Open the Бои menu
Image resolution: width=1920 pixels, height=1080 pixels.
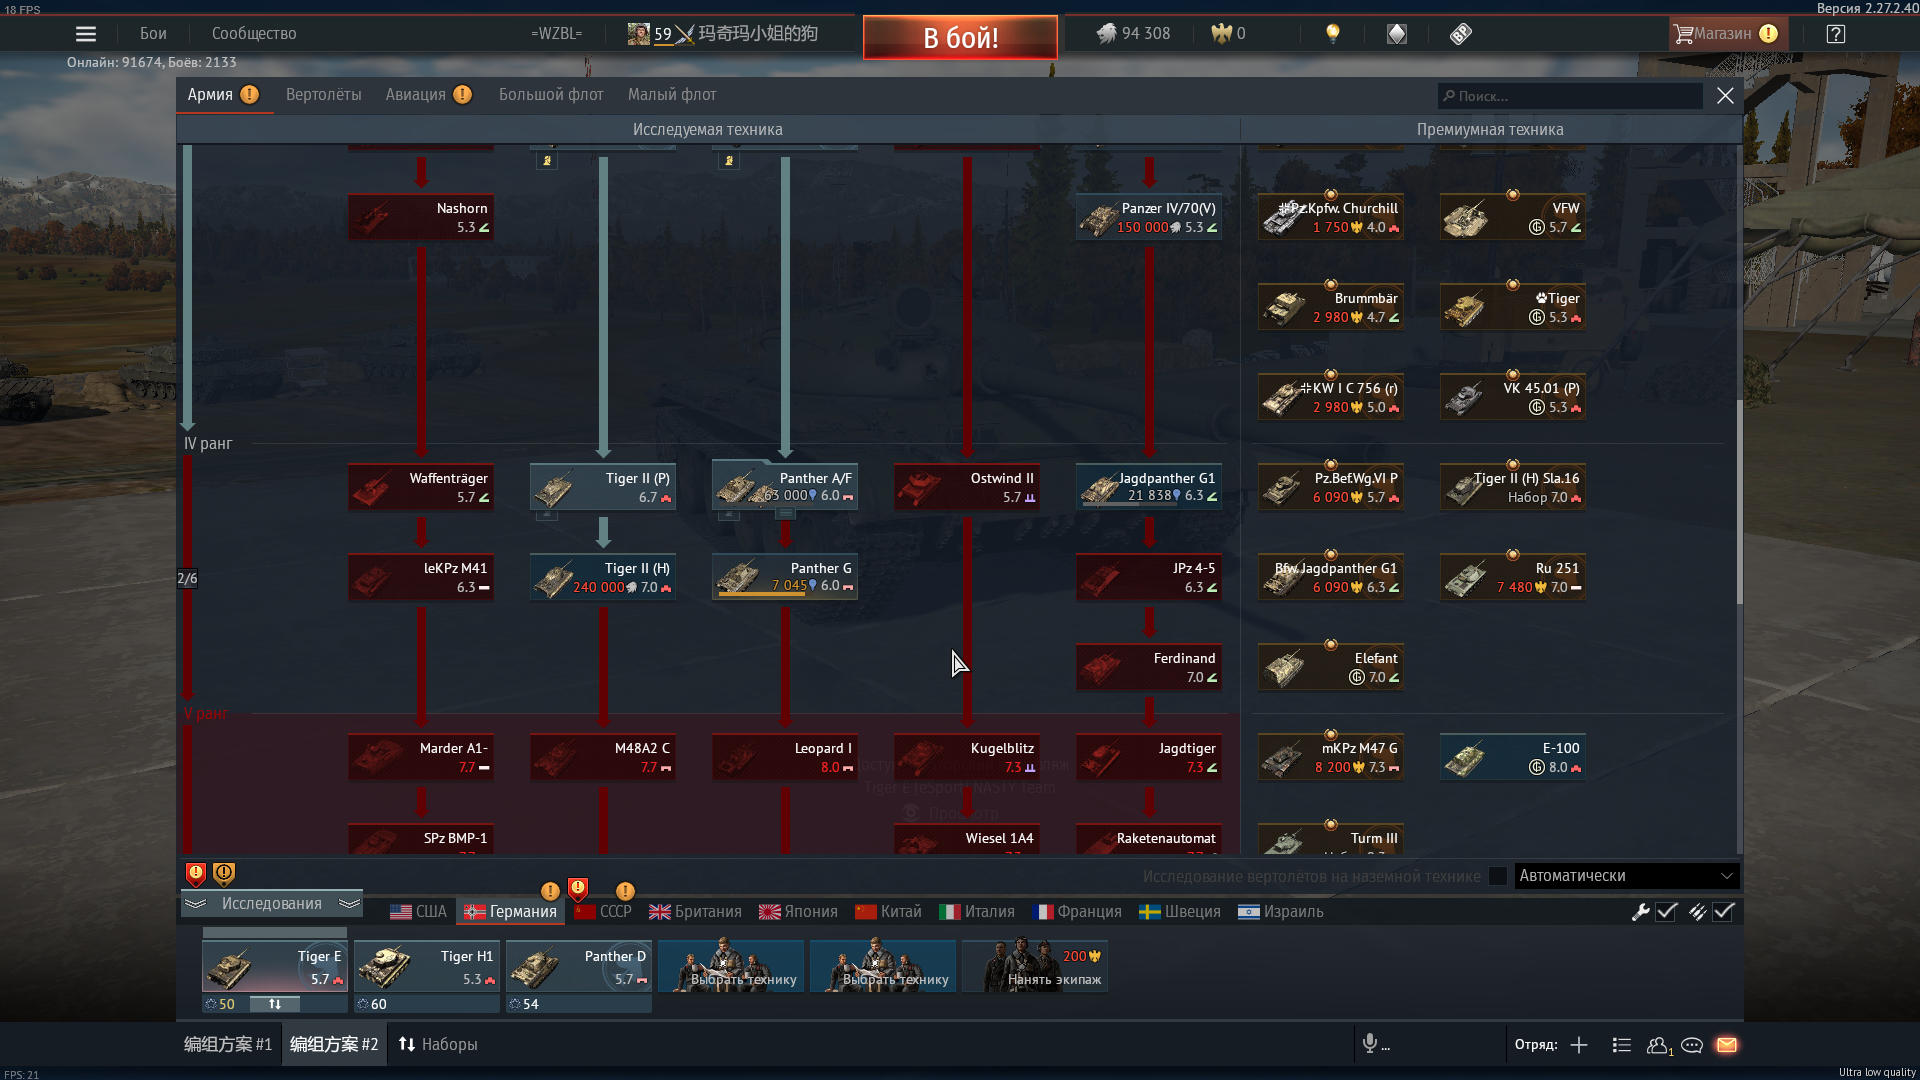tap(153, 34)
